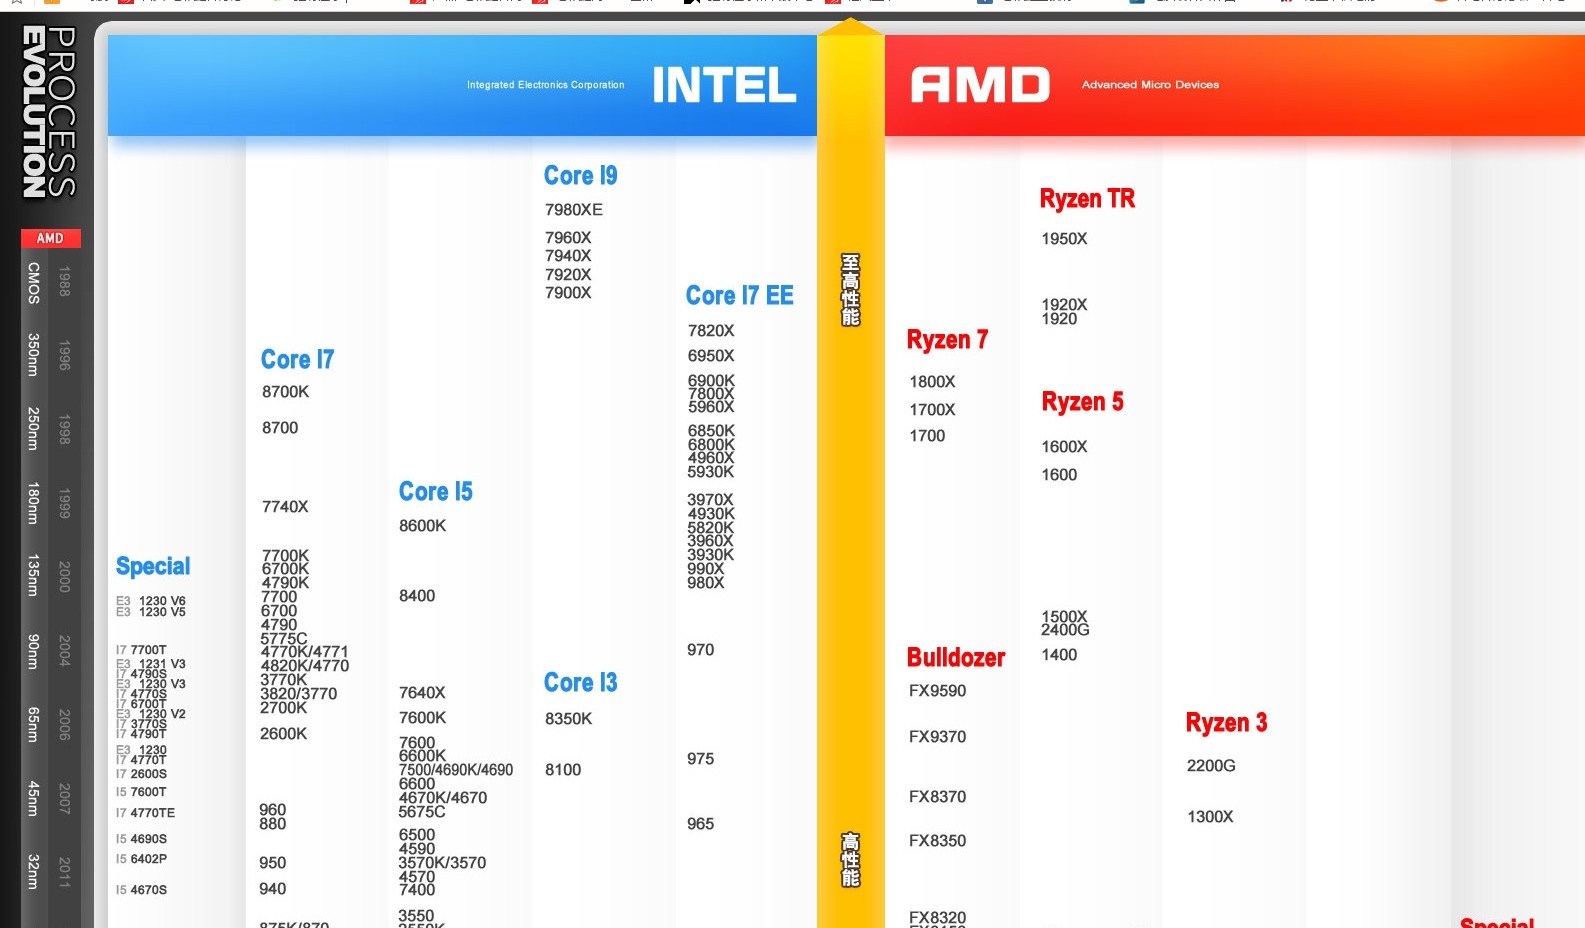
Task: Select the 7640X entry
Action: point(422,693)
